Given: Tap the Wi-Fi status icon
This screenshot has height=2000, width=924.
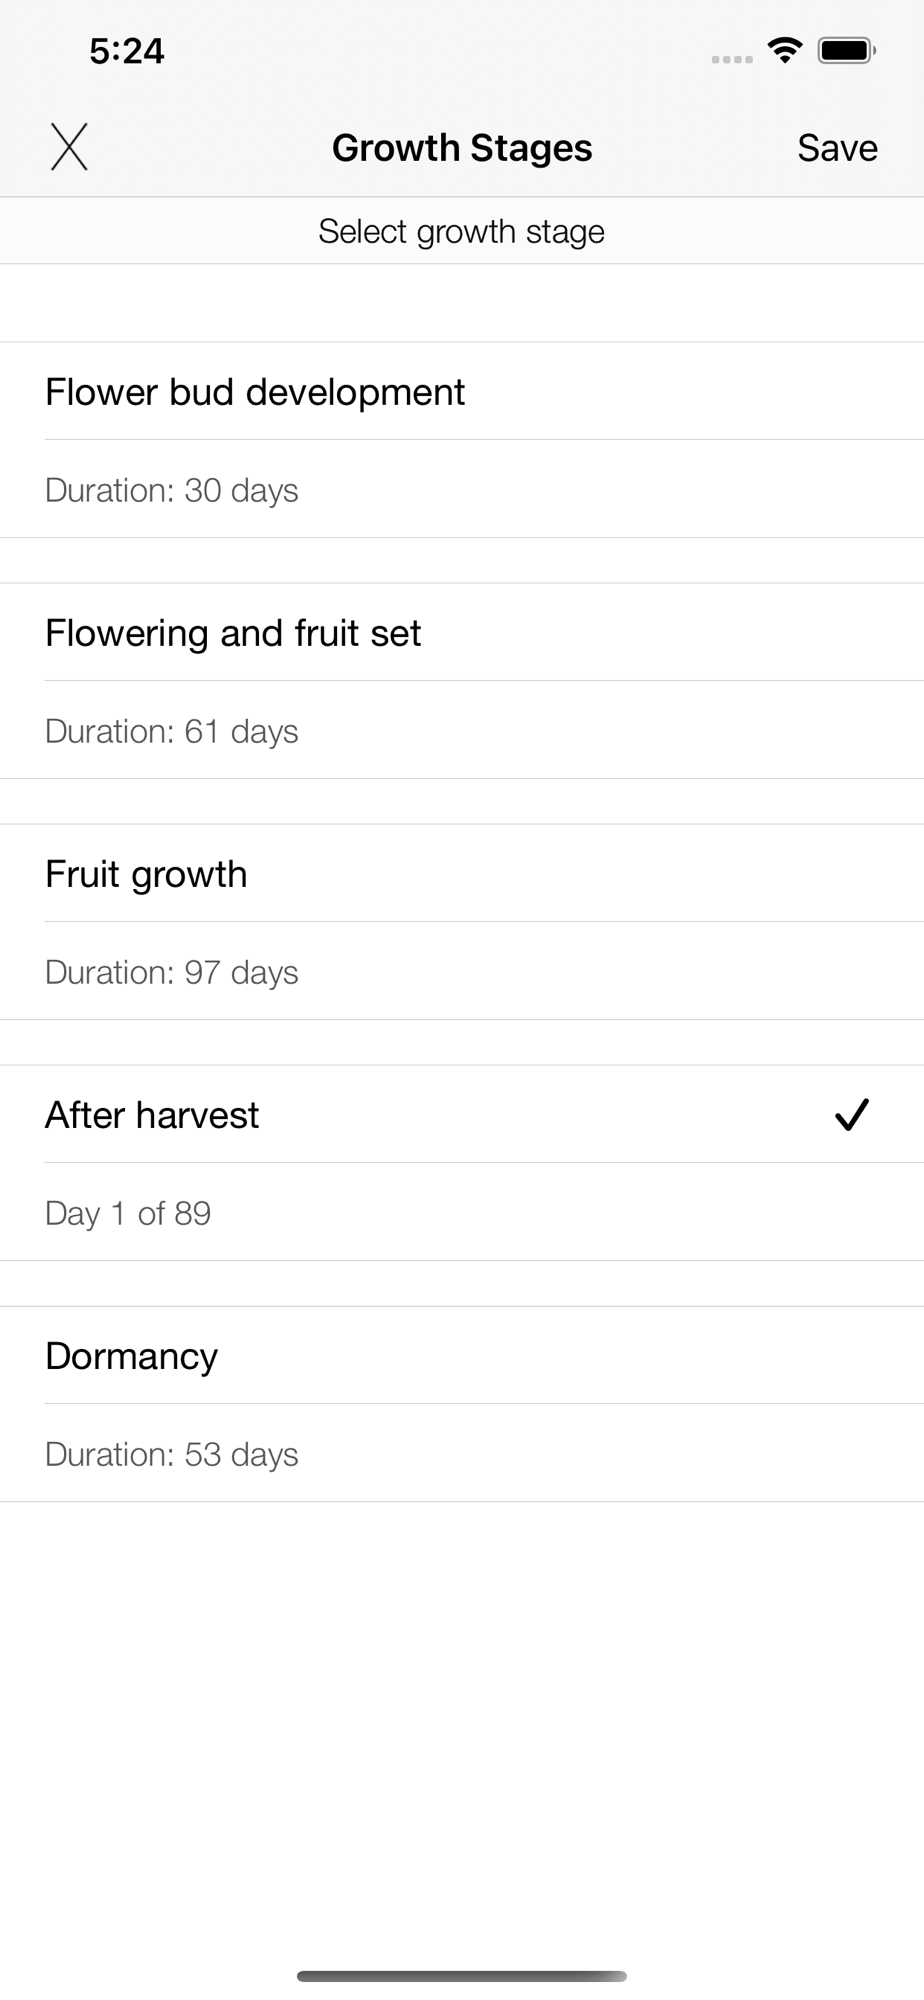Looking at the screenshot, I should pos(785,50).
